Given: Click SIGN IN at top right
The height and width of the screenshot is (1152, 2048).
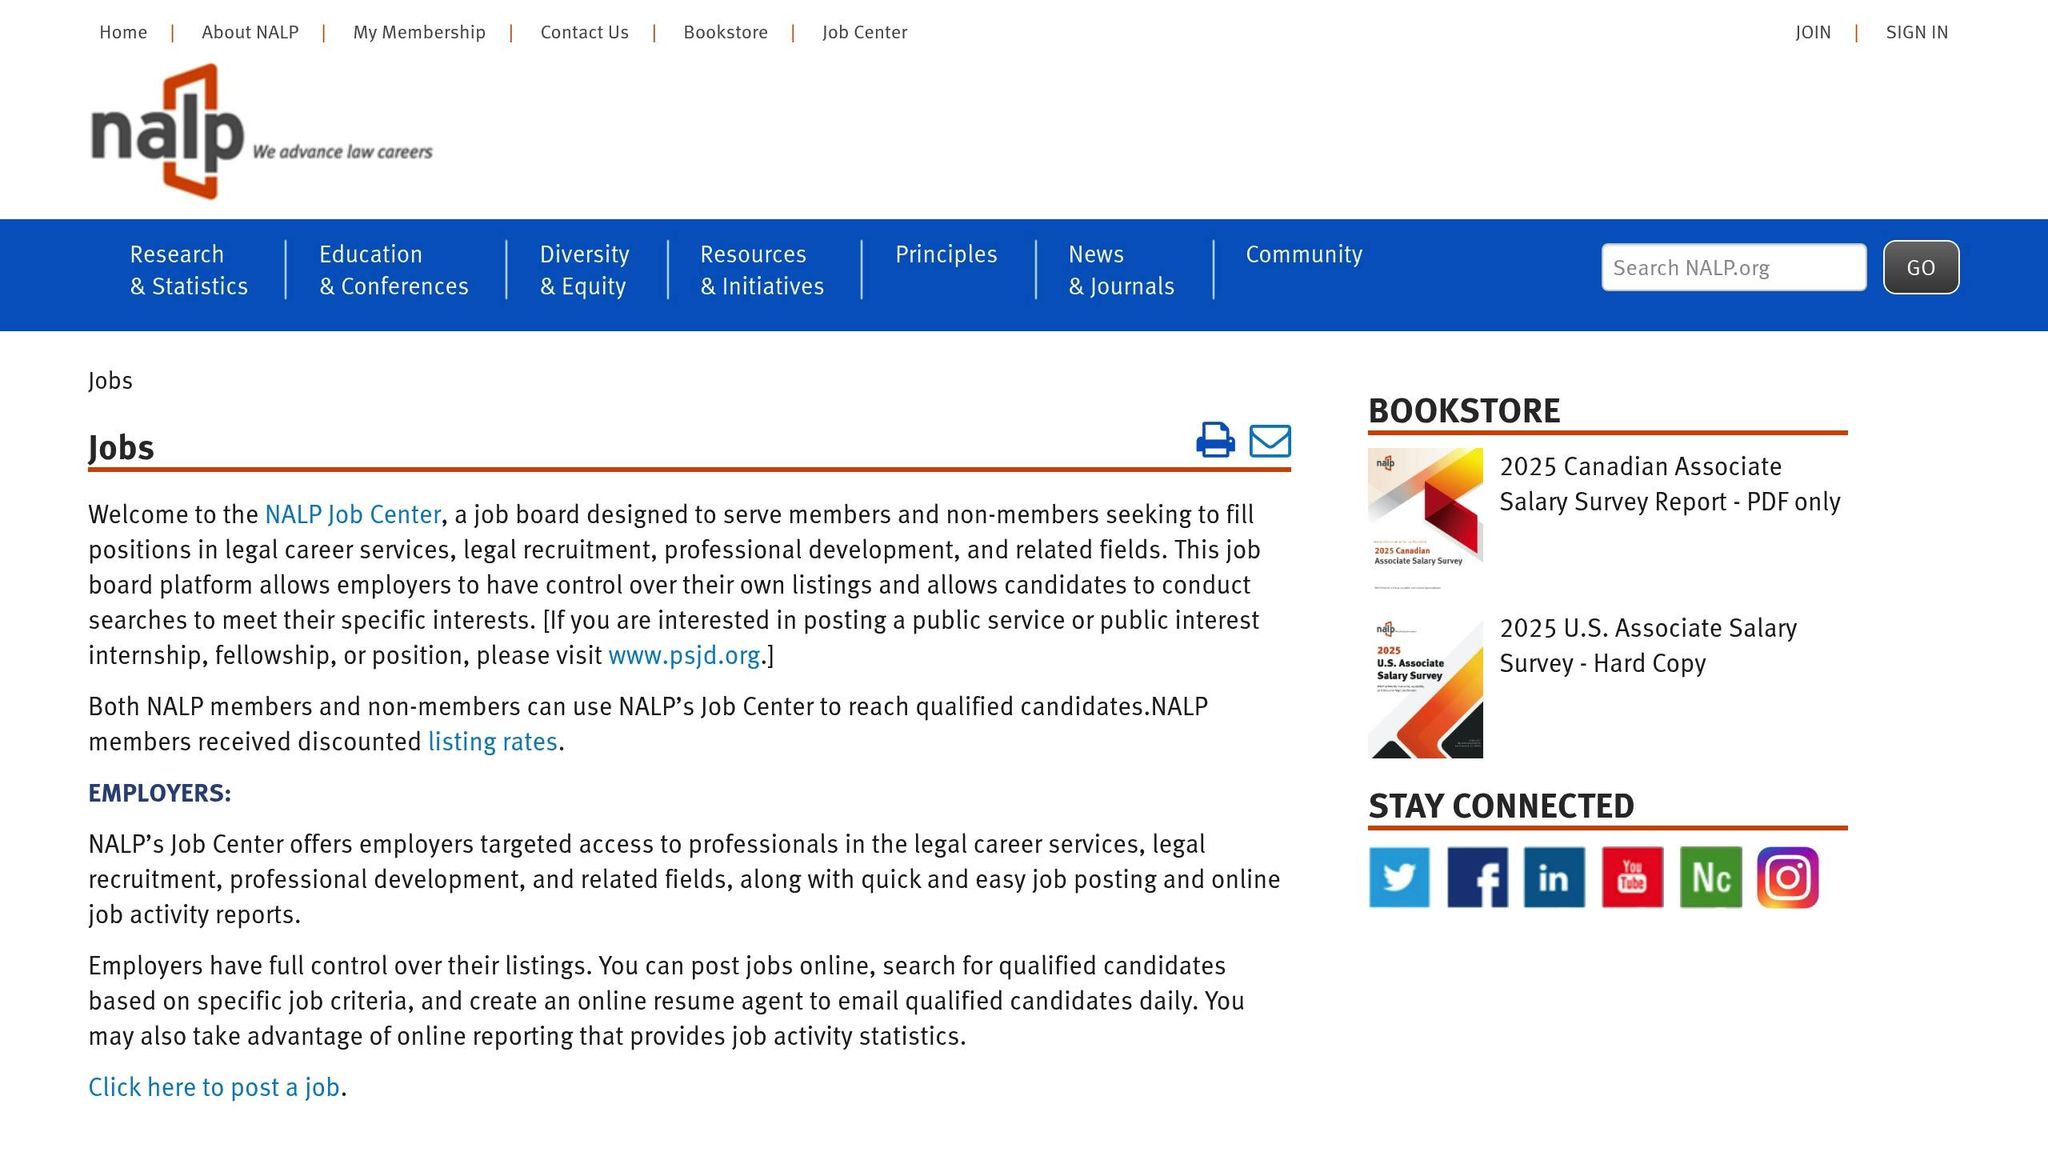Looking at the screenshot, I should (1916, 32).
